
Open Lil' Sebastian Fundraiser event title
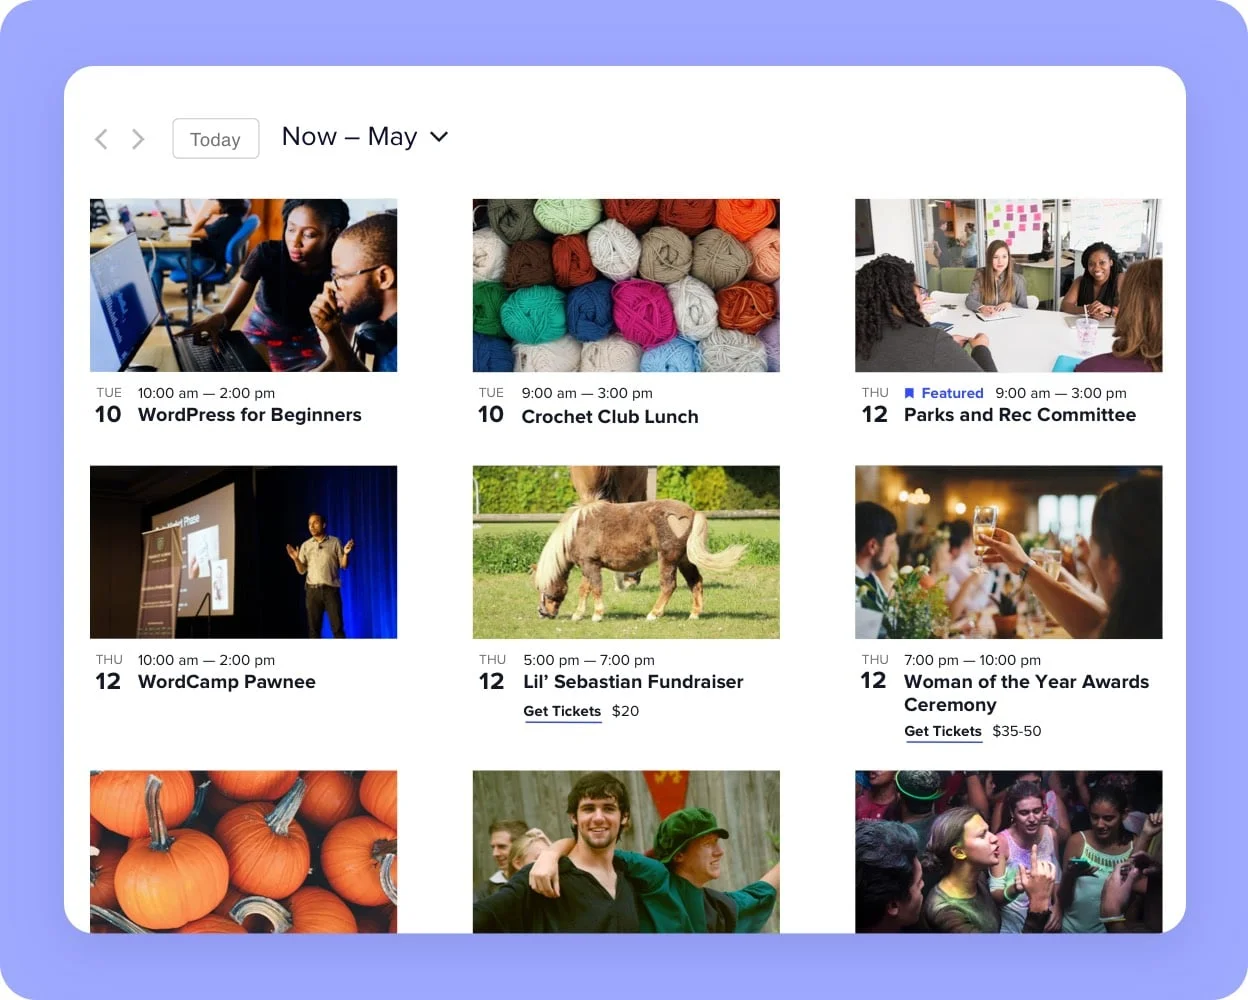pos(633,682)
